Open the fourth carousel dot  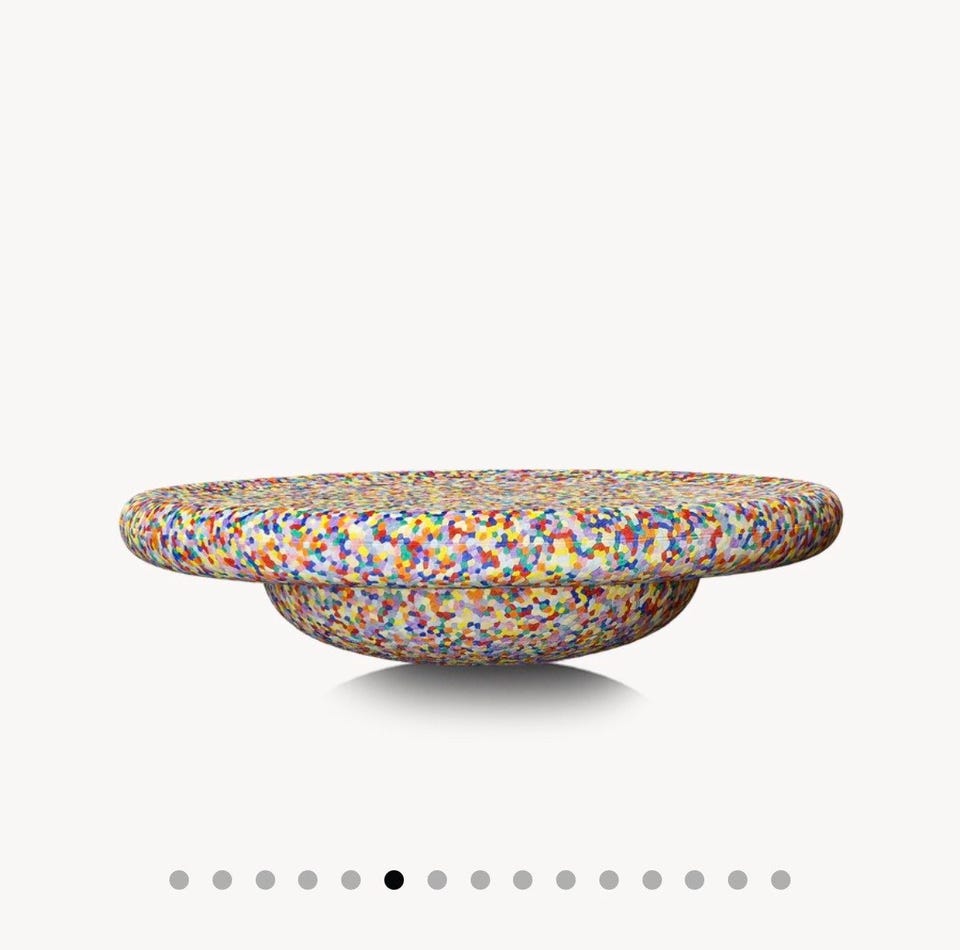(308, 880)
